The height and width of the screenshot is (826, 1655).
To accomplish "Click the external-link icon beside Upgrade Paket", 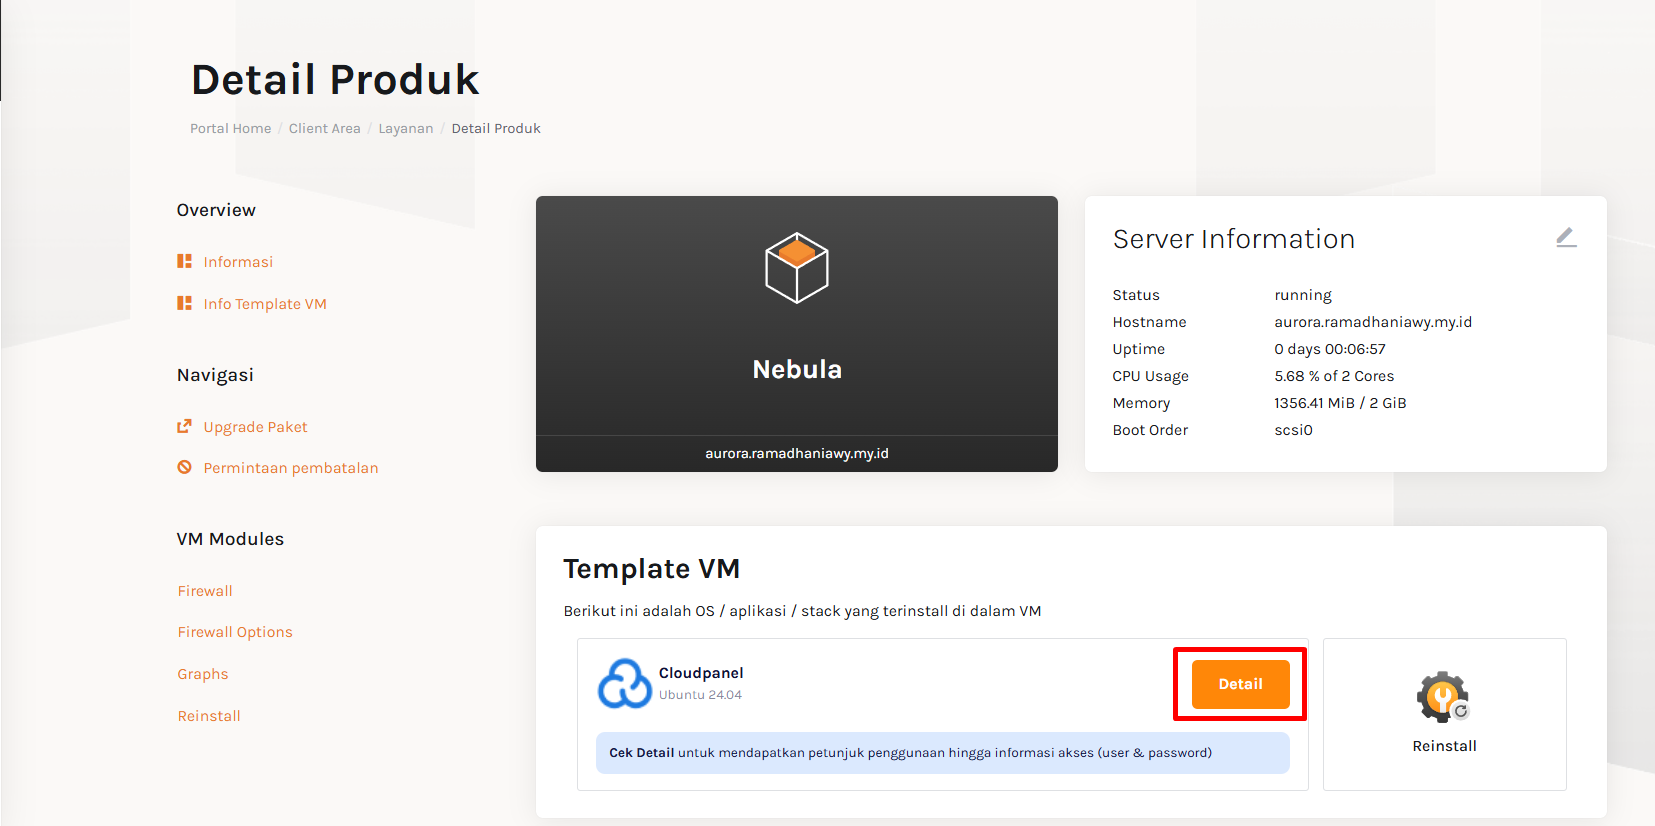I will [x=184, y=426].
